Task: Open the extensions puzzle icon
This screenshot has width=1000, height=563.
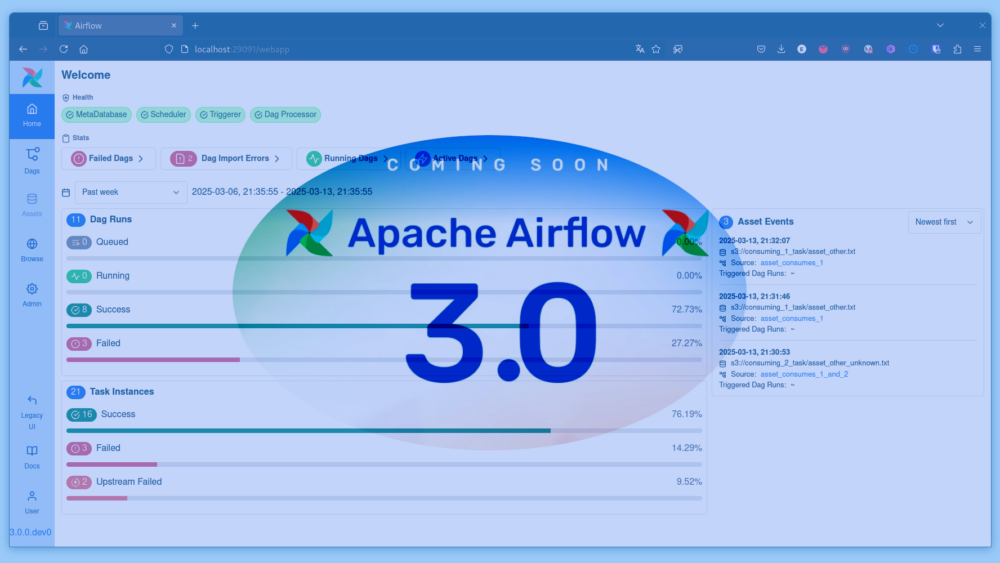Action: click(957, 49)
